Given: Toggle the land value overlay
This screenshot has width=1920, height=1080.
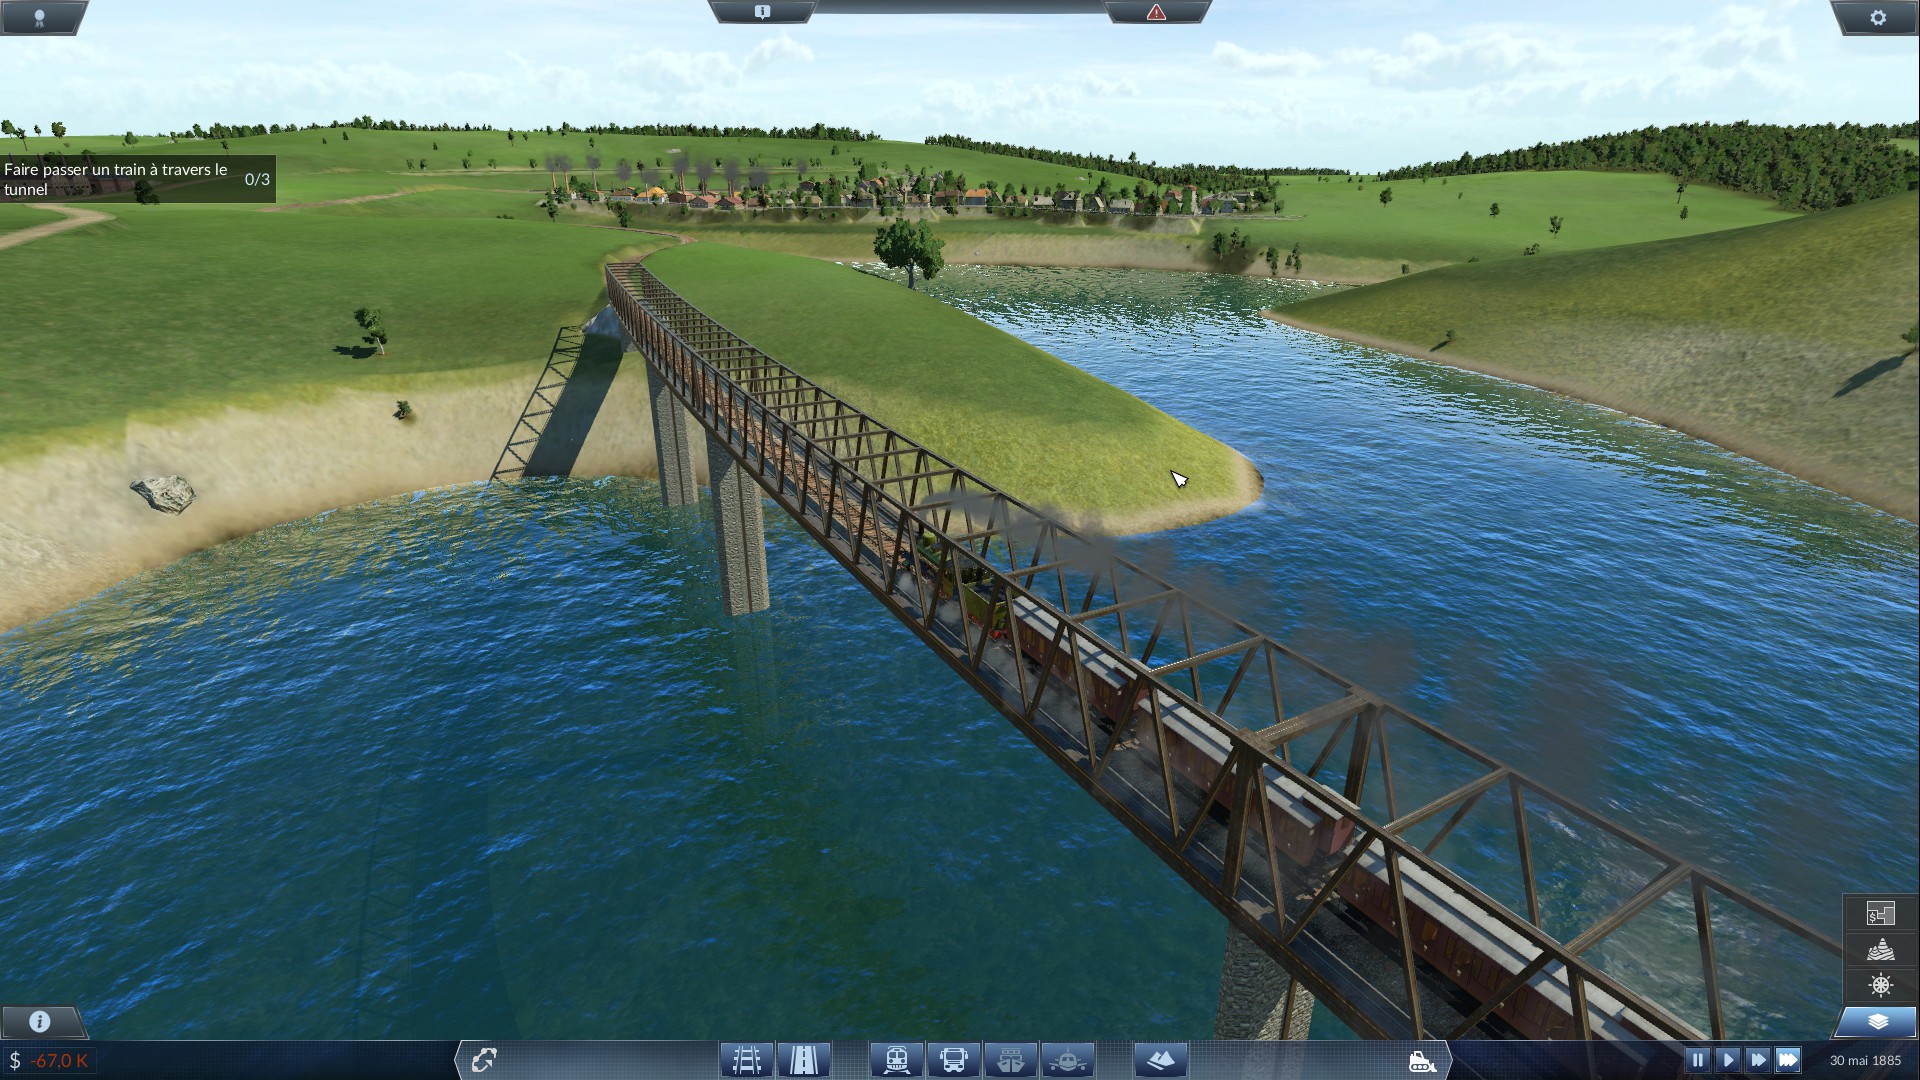Looking at the screenshot, I should 1880,913.
